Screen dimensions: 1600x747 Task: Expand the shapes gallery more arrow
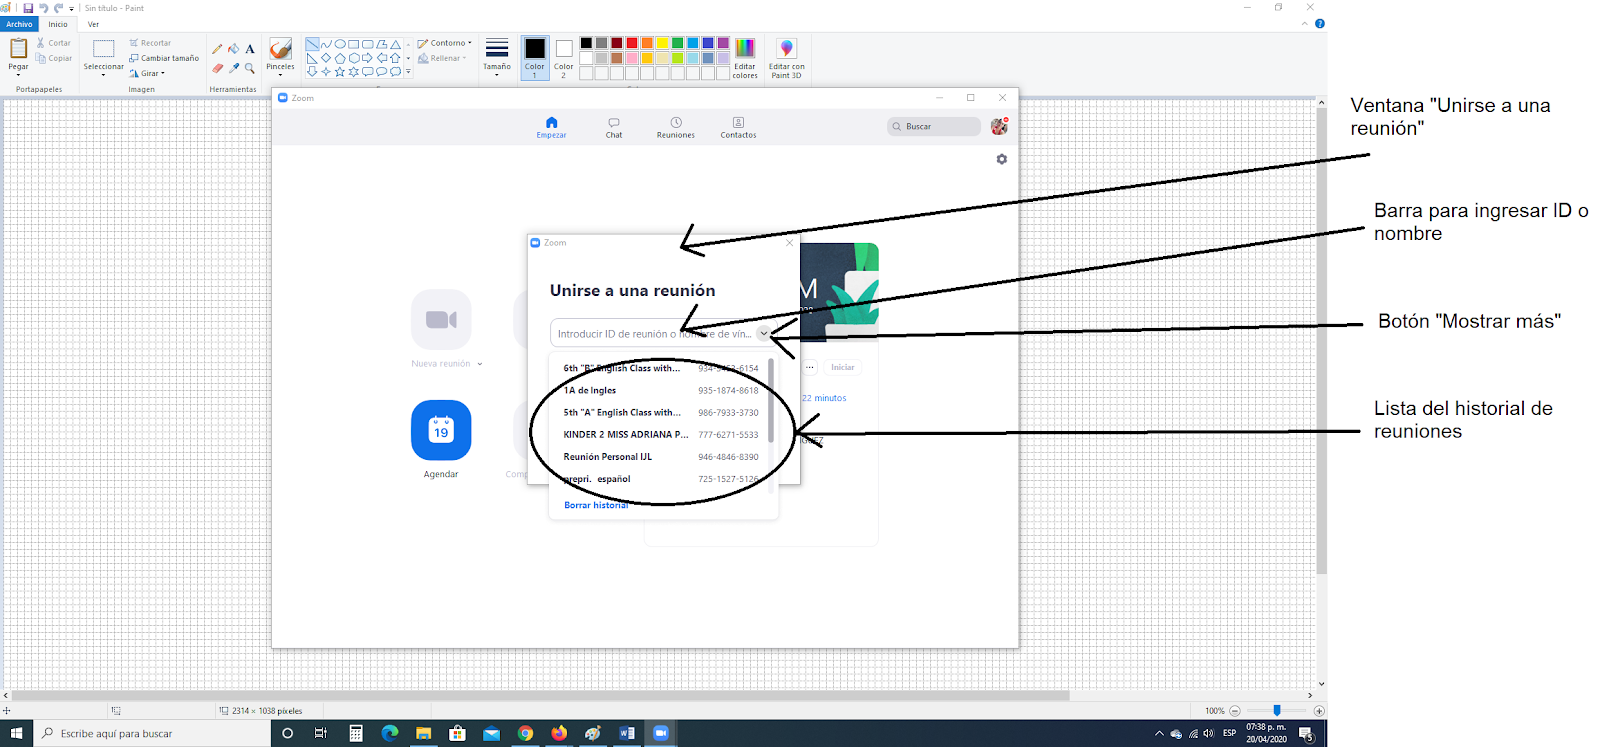tap(408, 72)
